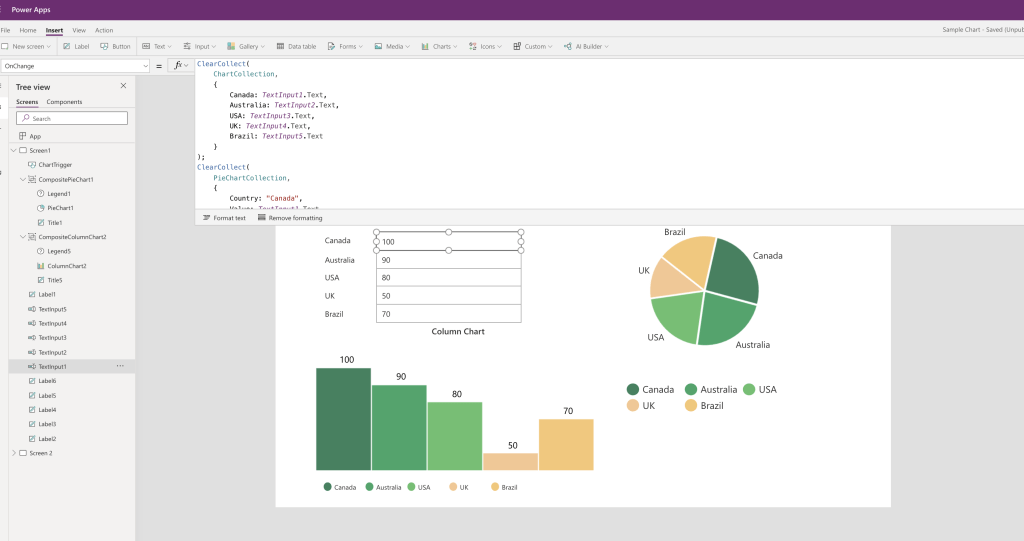
Task: Click the App item in tree view
Action: click(35, 136)
